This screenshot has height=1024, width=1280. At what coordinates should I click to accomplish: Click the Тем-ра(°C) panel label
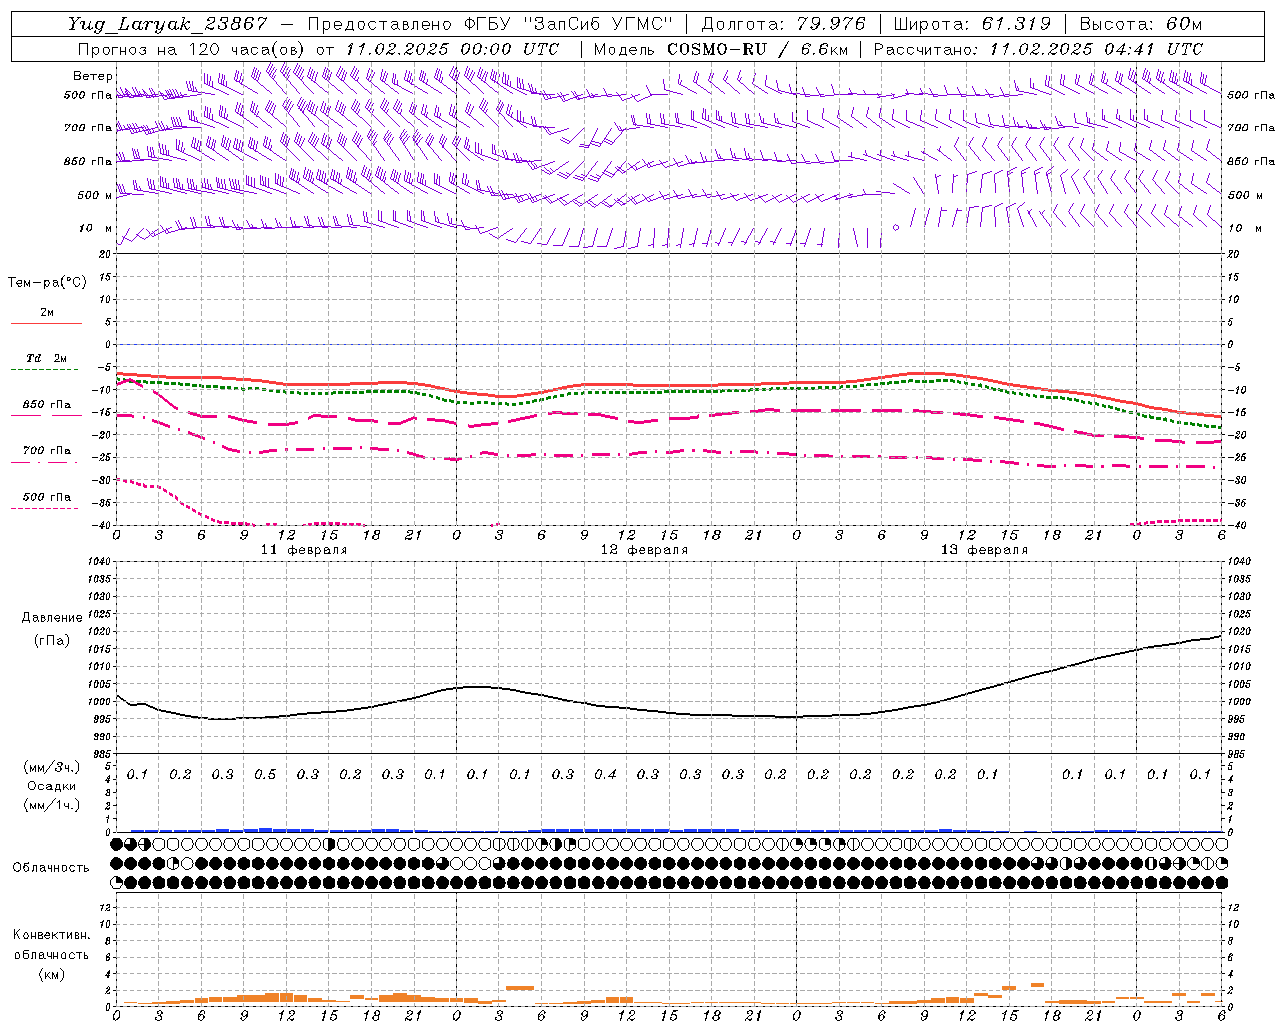pyautogui.click(x=47, y=282)
